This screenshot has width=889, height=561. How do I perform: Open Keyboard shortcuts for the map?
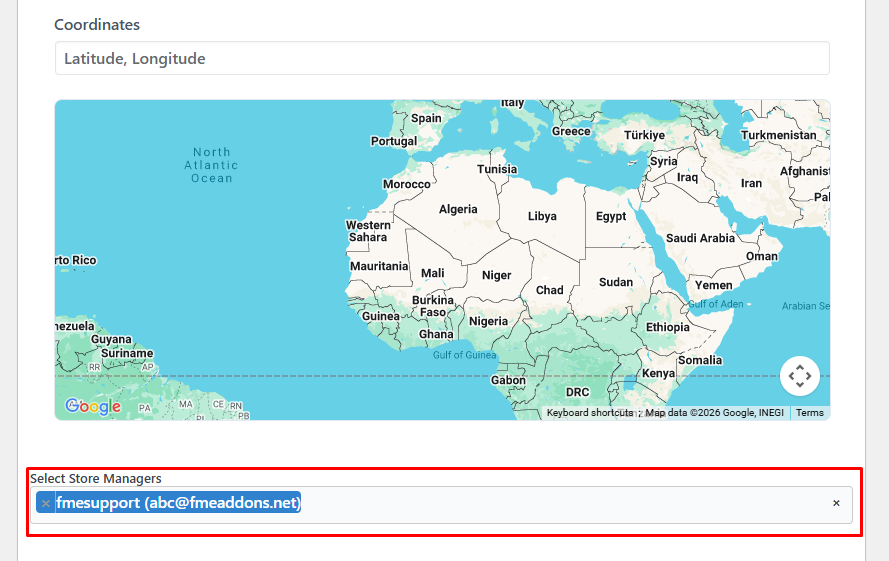pyautogui.click(x=589, y=413)
